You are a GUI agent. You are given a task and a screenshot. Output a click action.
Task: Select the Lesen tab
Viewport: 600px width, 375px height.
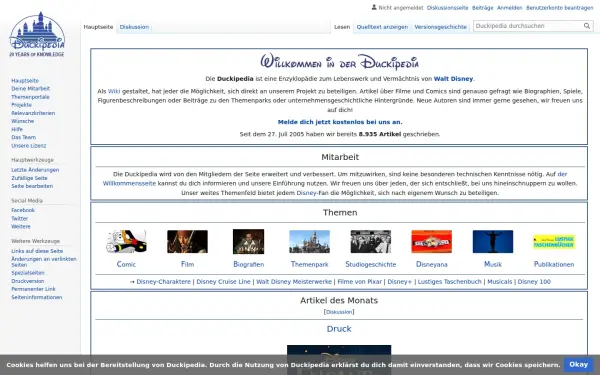pos(342,27)
